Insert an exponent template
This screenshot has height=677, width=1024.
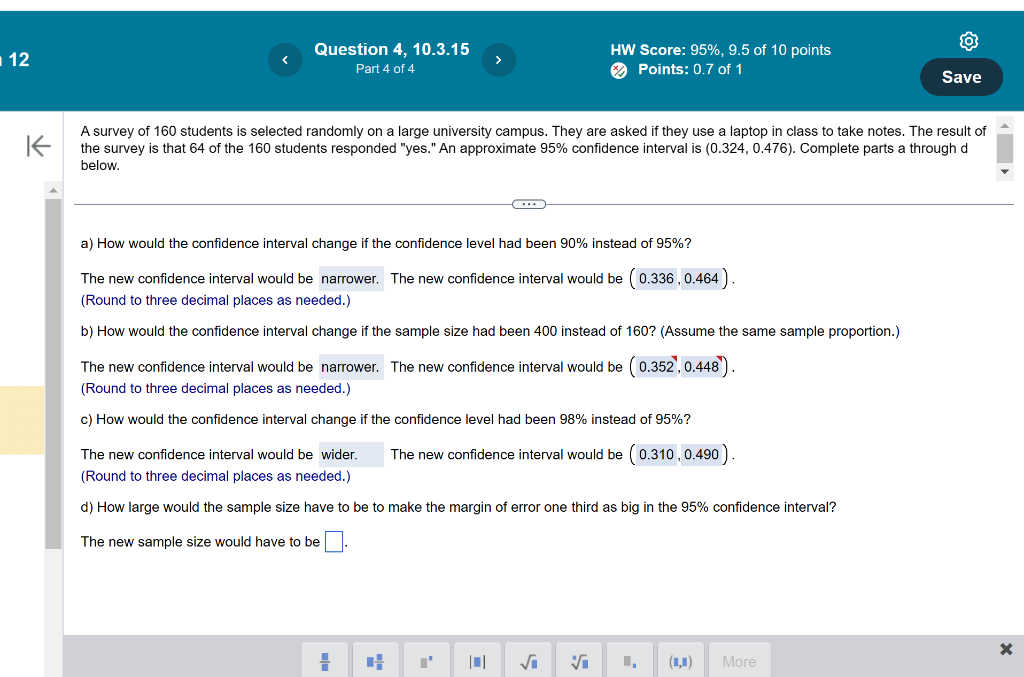[426, 661]
